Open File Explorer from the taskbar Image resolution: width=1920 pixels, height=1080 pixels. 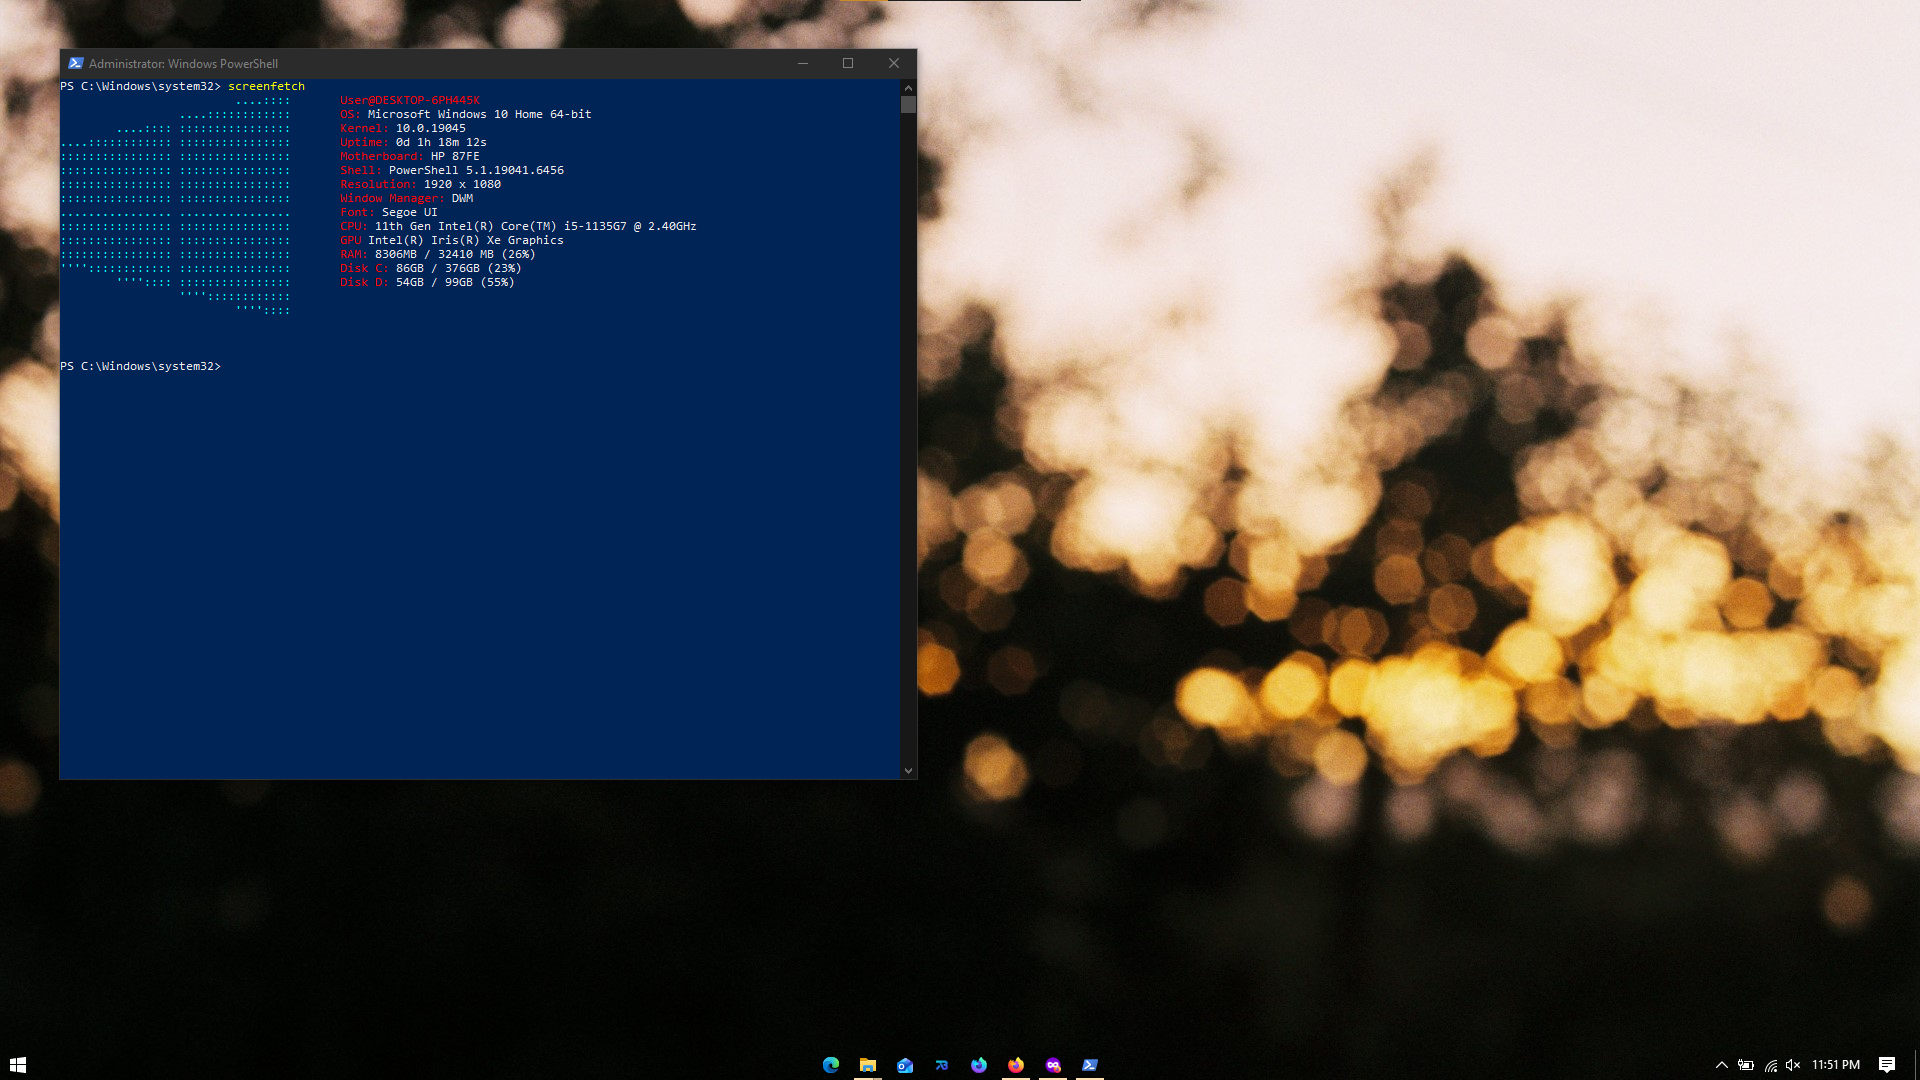(x=868, y=1065)
